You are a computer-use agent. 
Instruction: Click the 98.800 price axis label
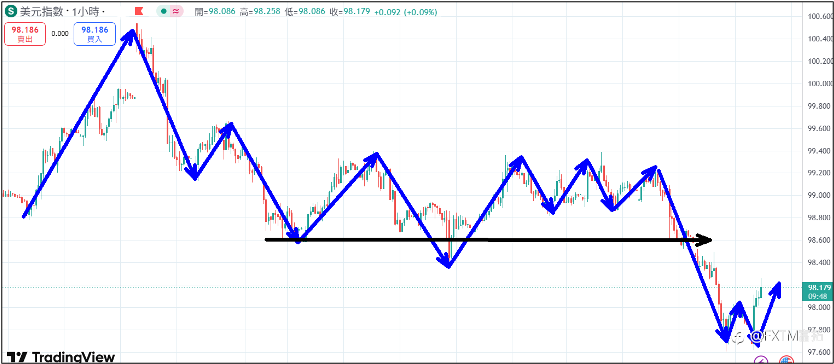point(819,218)
